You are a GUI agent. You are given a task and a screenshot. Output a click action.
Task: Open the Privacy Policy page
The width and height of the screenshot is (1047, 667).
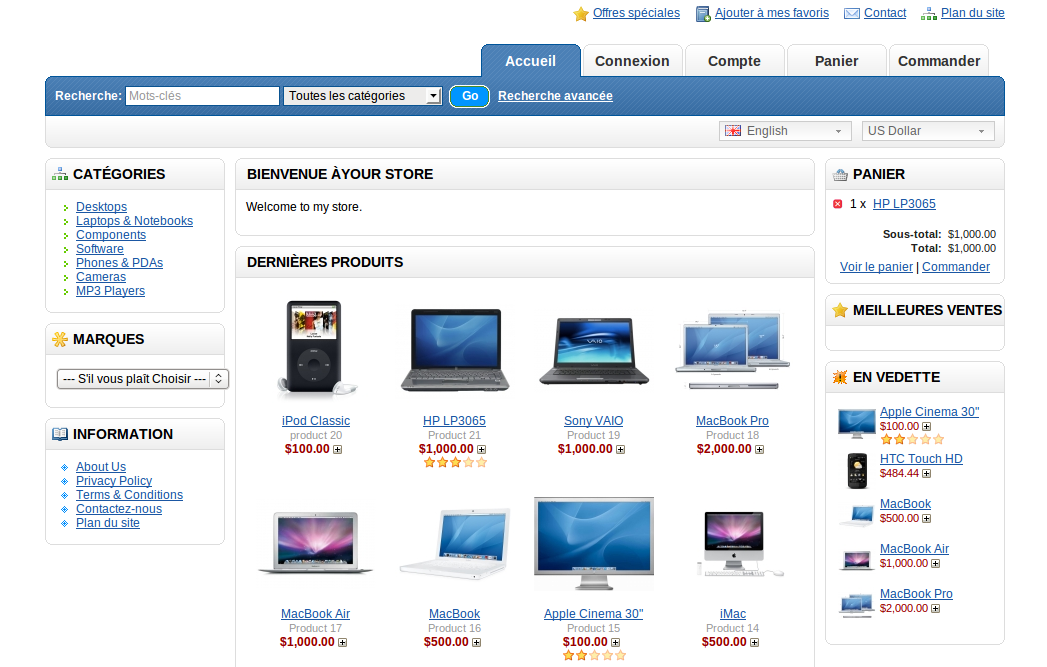point(114,481)
